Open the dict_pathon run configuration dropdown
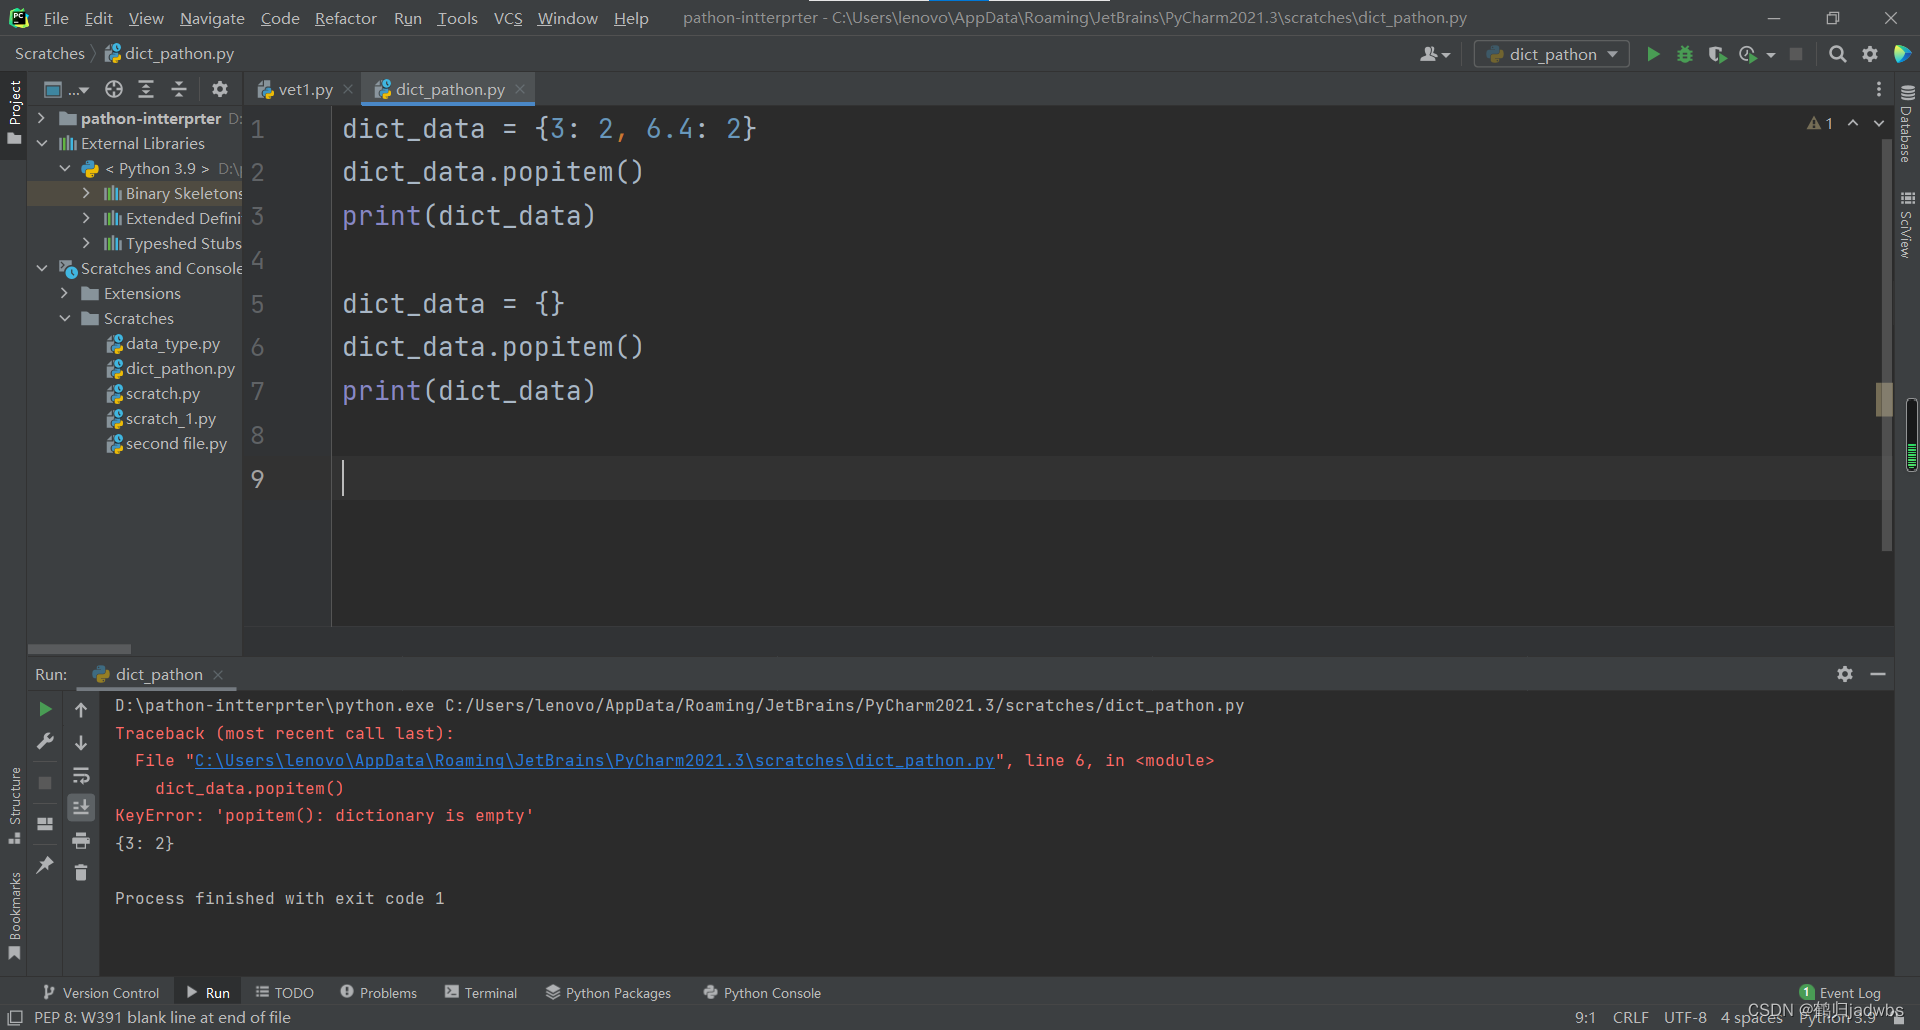 pyautogui.click(x=1552, y=54)
